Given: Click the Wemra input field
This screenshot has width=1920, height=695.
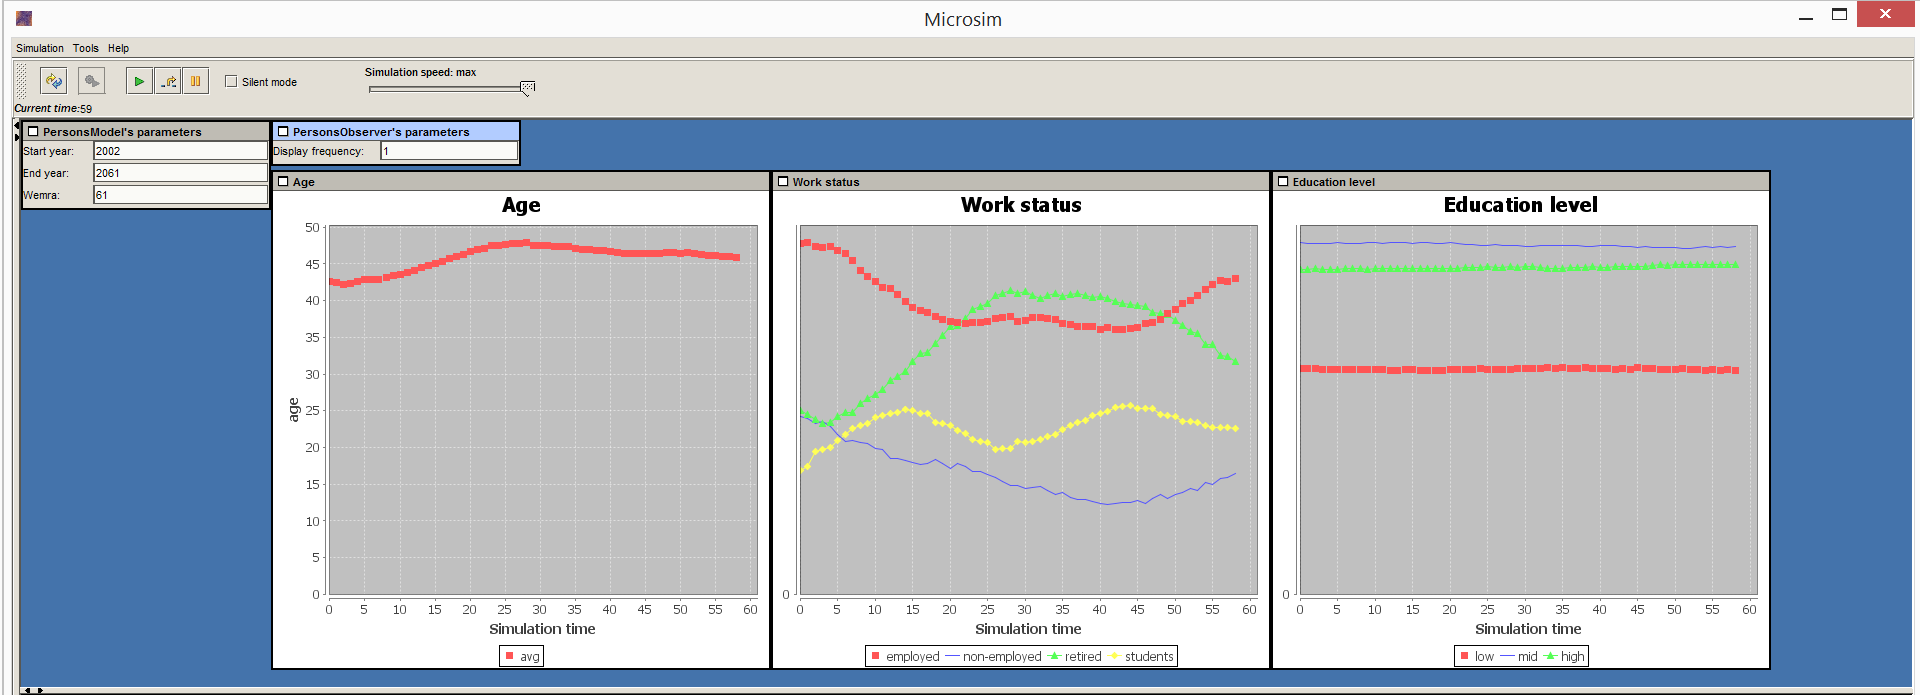Looking at the screenshot, I should 180,195.
